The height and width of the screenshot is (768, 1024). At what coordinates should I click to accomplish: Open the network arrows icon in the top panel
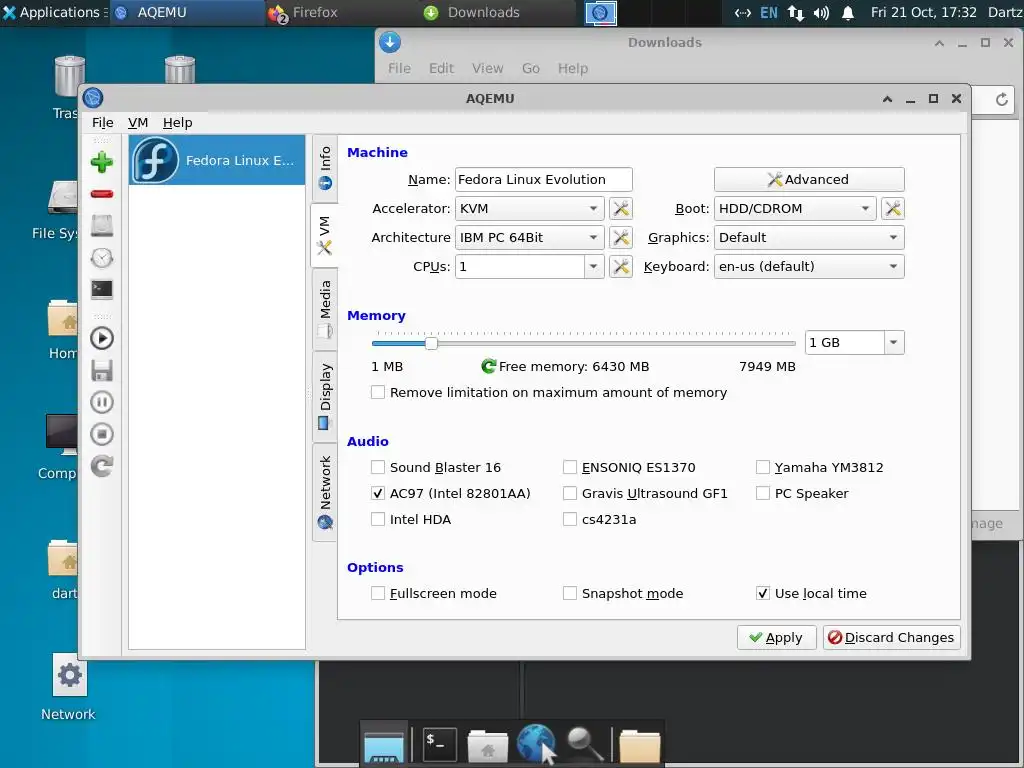click(x=795, y=12)
